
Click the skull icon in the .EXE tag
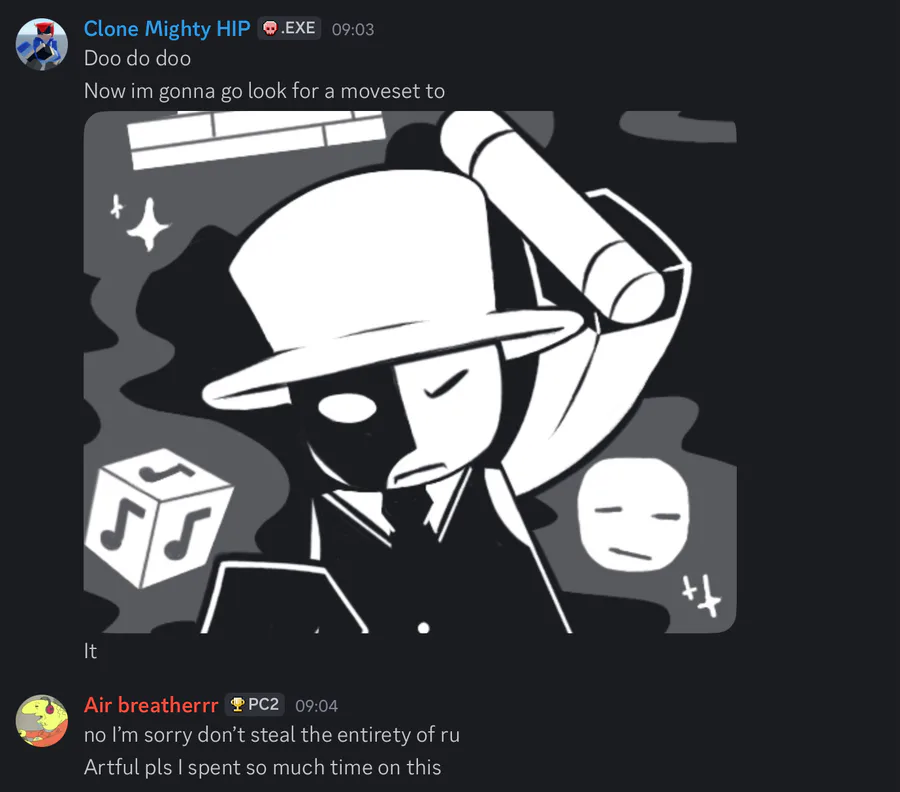[x=270, y=29]
